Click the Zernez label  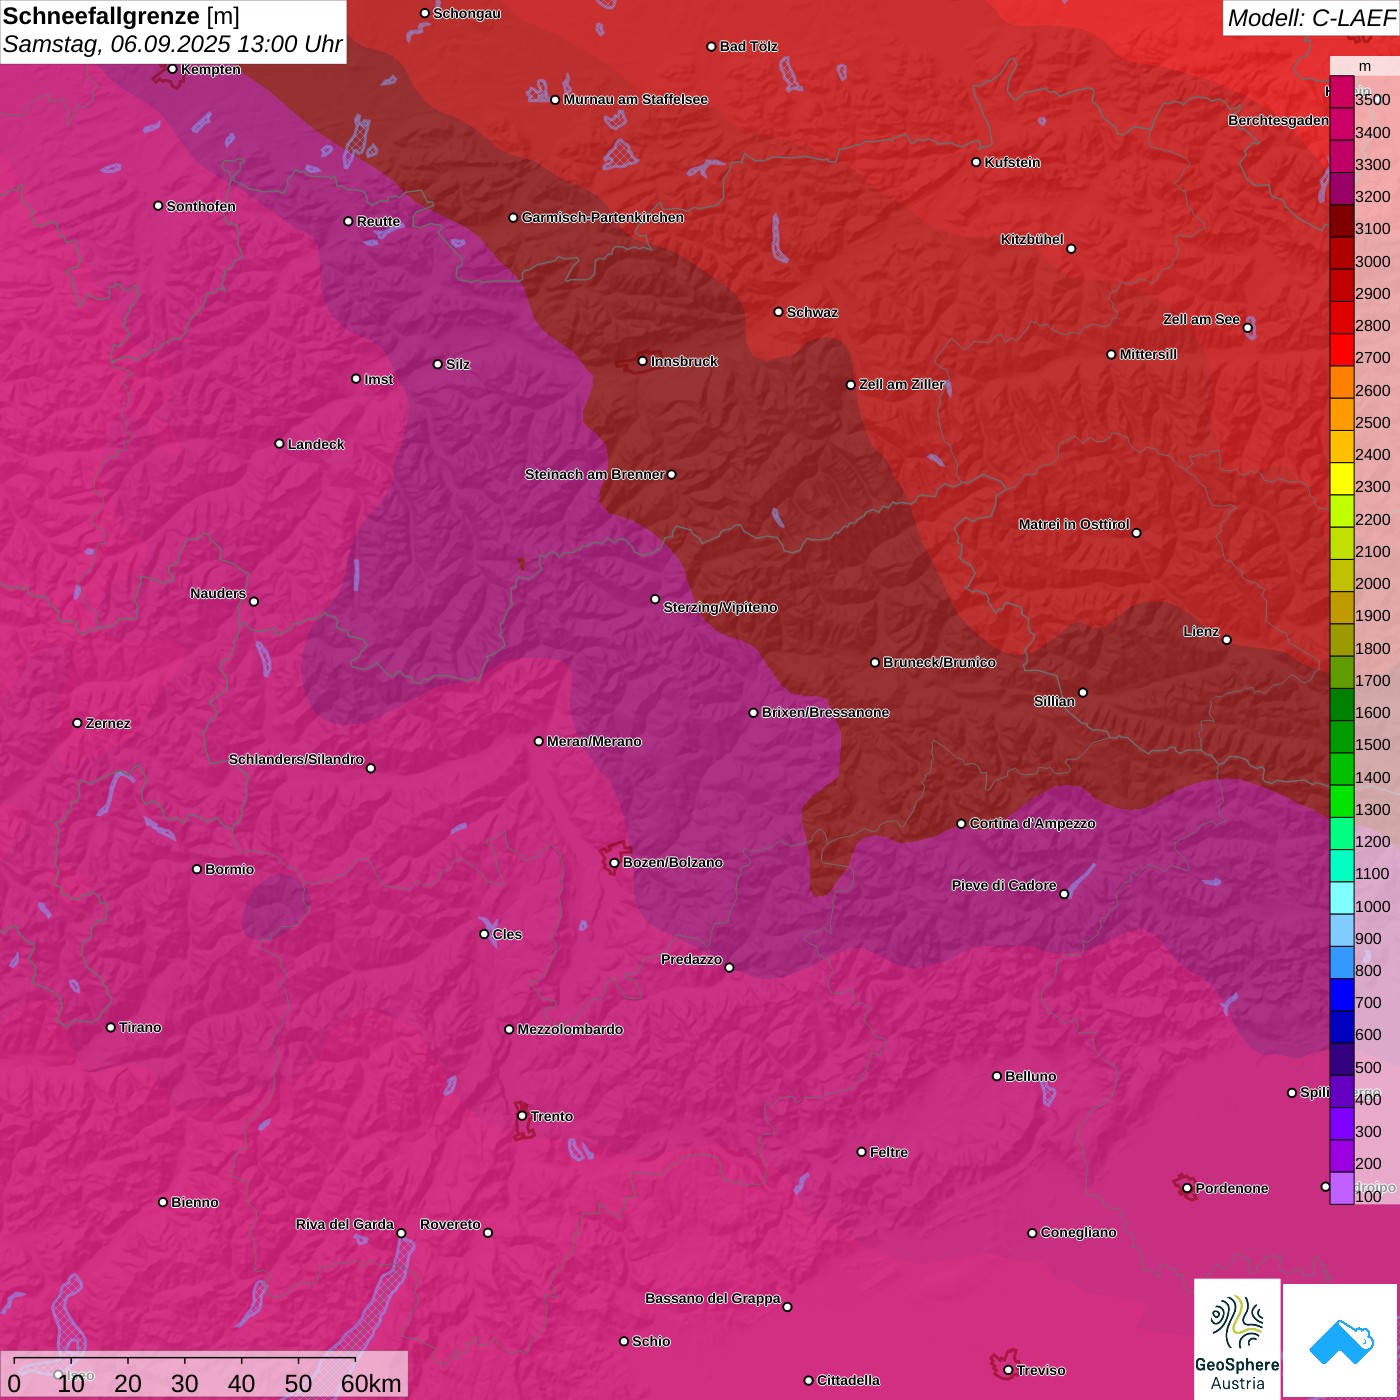pyautogui.click(x=108, y=723)
